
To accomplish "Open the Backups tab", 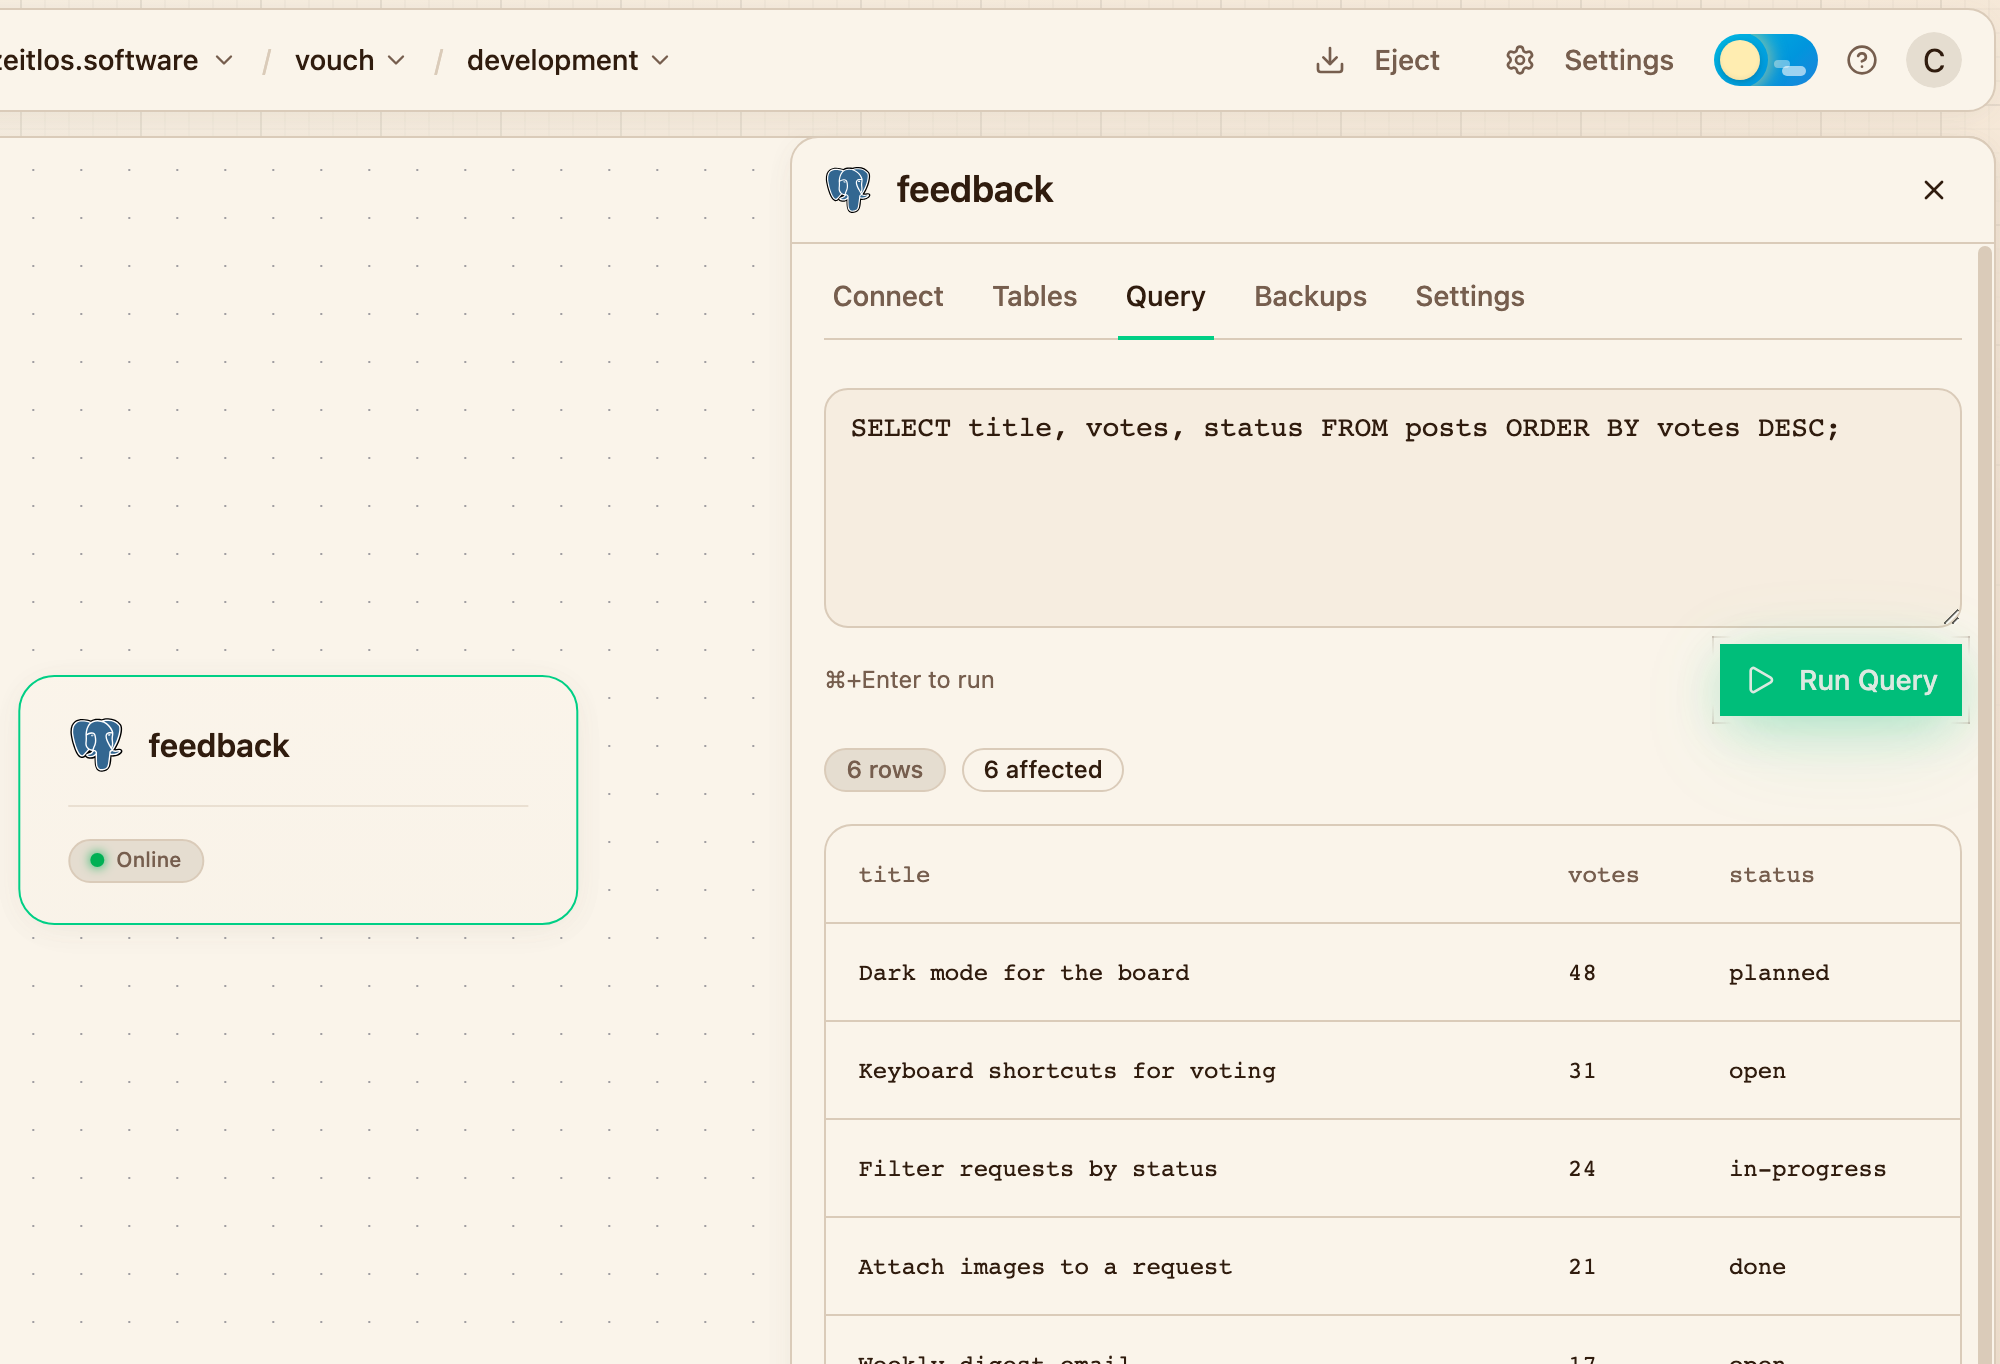I will coord(1310,296).
